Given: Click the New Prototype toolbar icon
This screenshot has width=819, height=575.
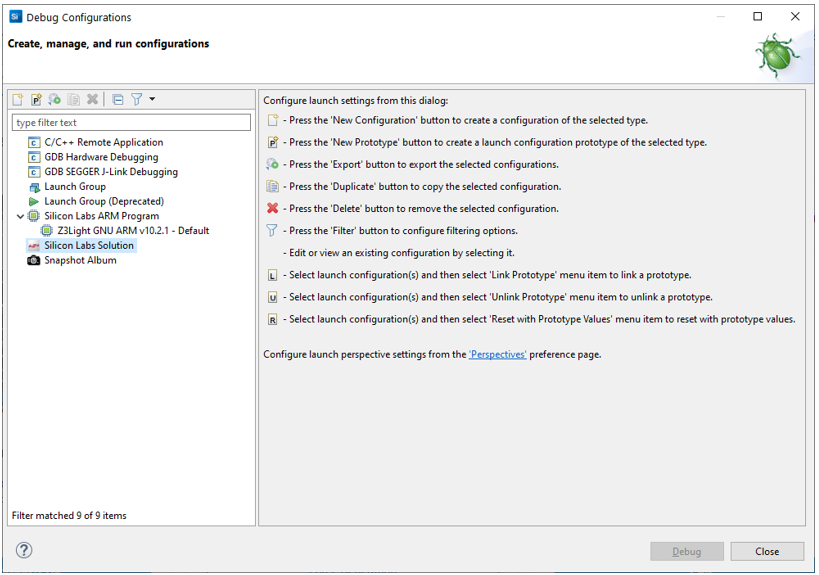Looking at the screenshot, I should pyautogui.click(x=36, y=99).
